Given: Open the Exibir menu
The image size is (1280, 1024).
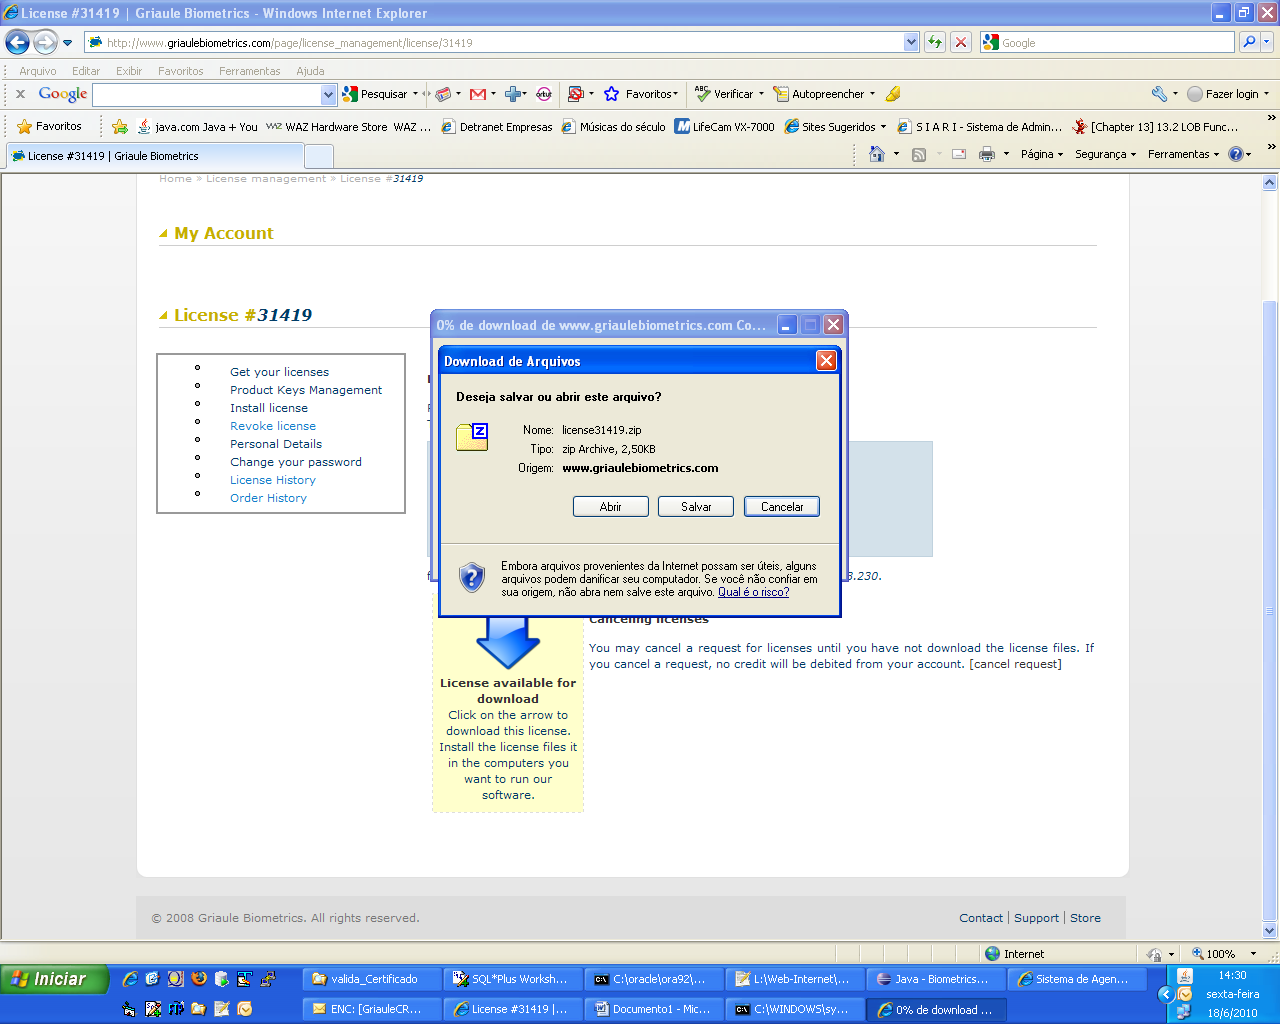Looking at the screenshot, I should (129, 71).
